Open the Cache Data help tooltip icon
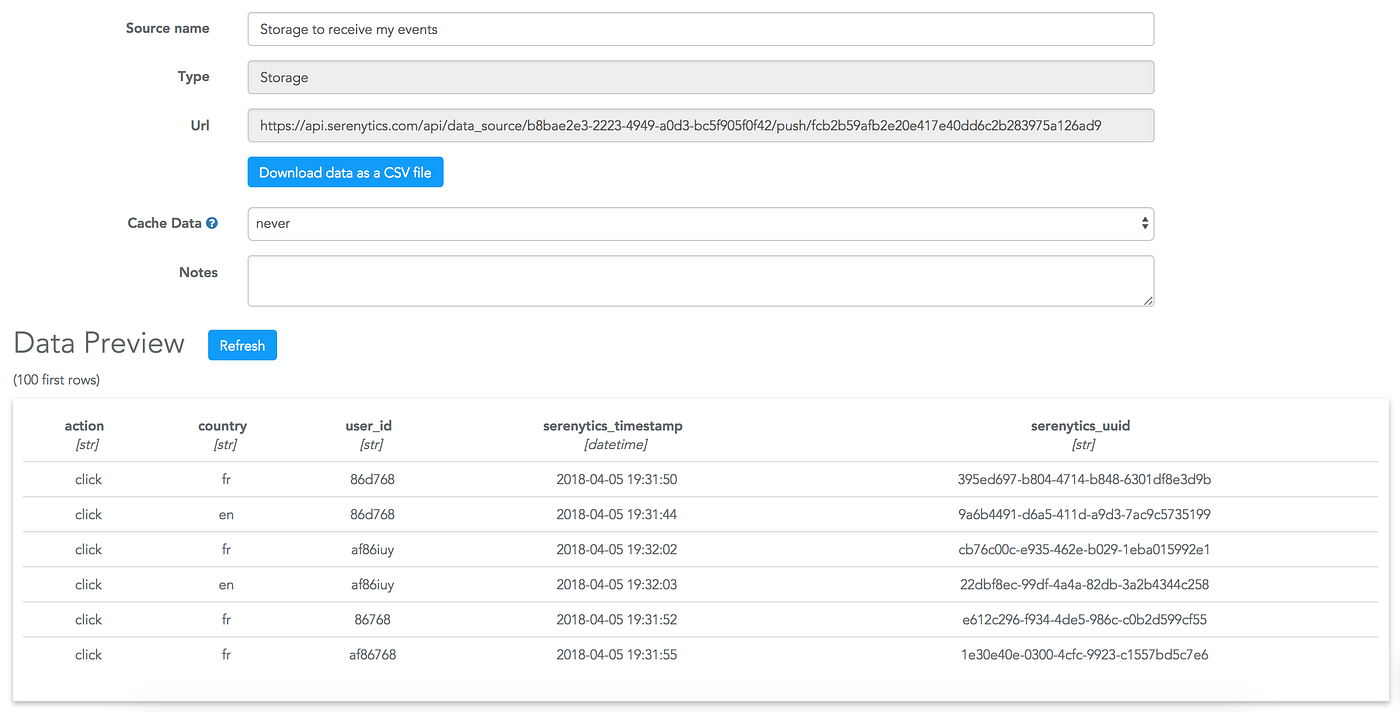The height and width of the screenshot is (712, 1400). click(211, 222)
